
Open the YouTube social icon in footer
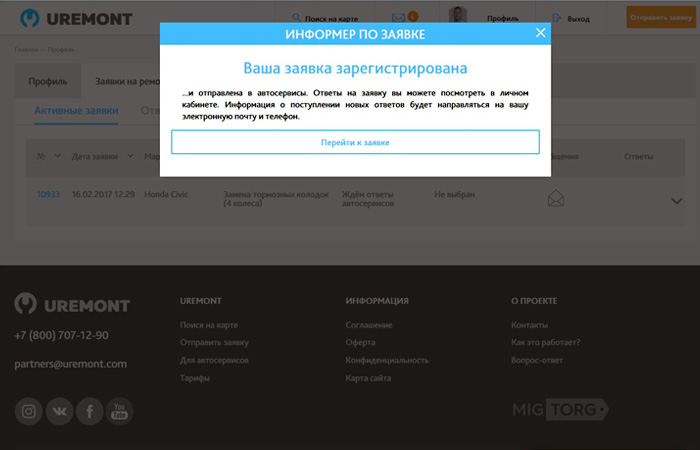click(x=120, y=411)
